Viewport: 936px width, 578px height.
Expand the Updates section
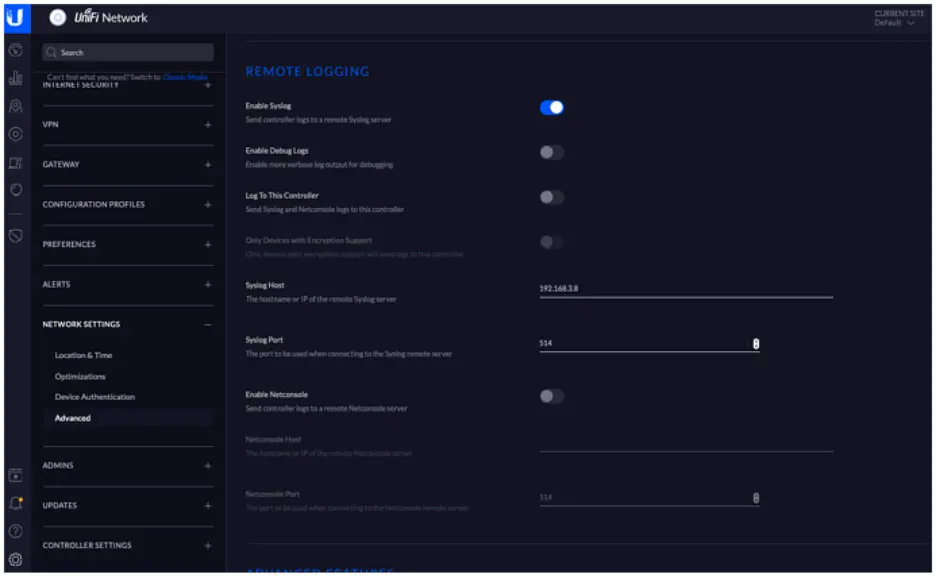click(x=208, y=506)
